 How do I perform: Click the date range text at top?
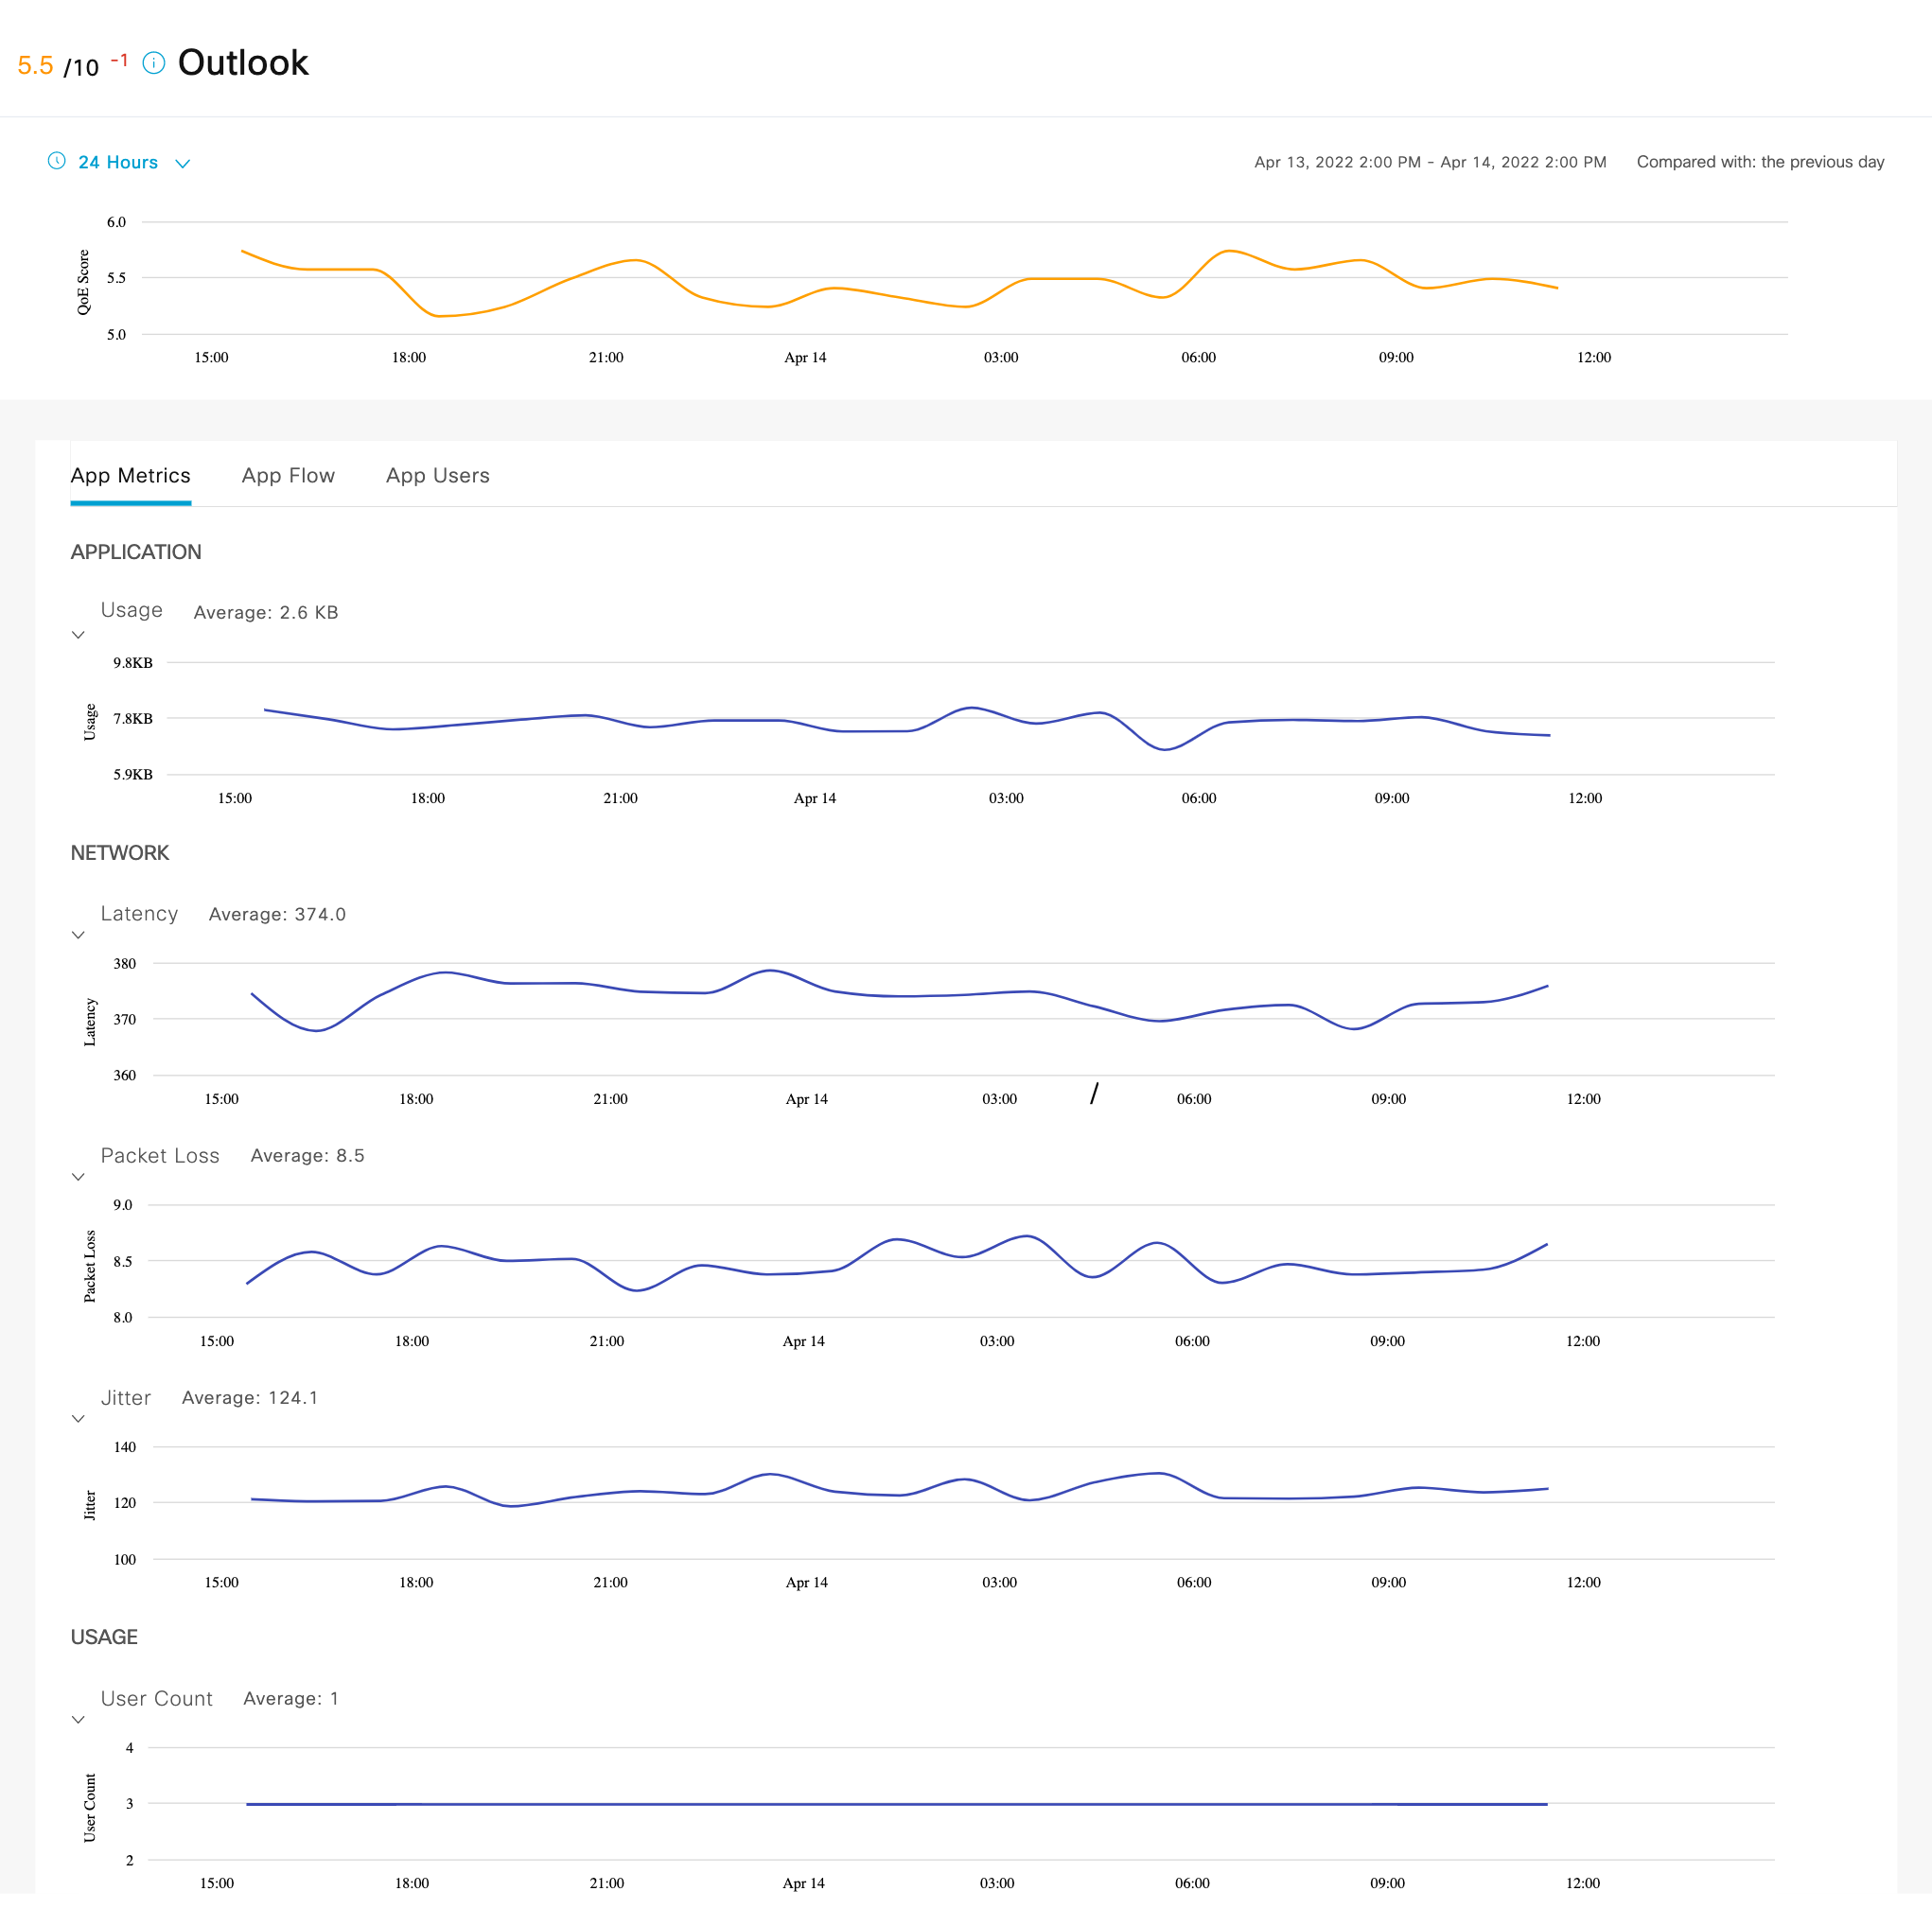point(1430,162)
